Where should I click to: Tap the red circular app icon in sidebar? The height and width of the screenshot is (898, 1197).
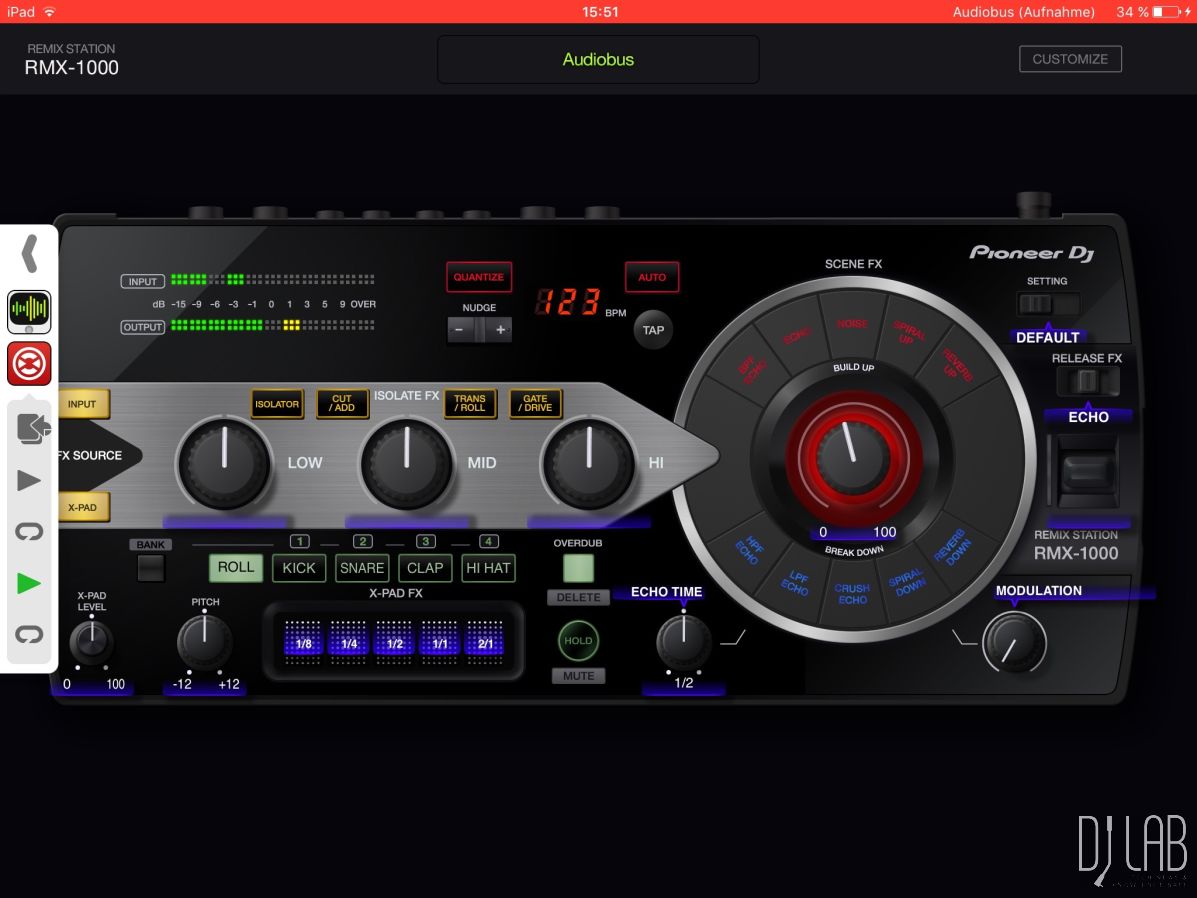(x=29, y=363)
